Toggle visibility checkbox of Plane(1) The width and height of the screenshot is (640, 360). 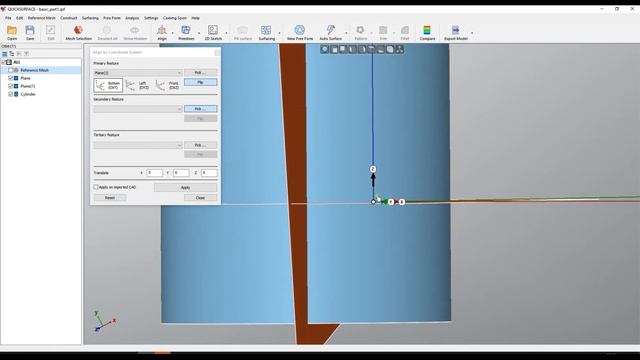(x=11, y=86)
